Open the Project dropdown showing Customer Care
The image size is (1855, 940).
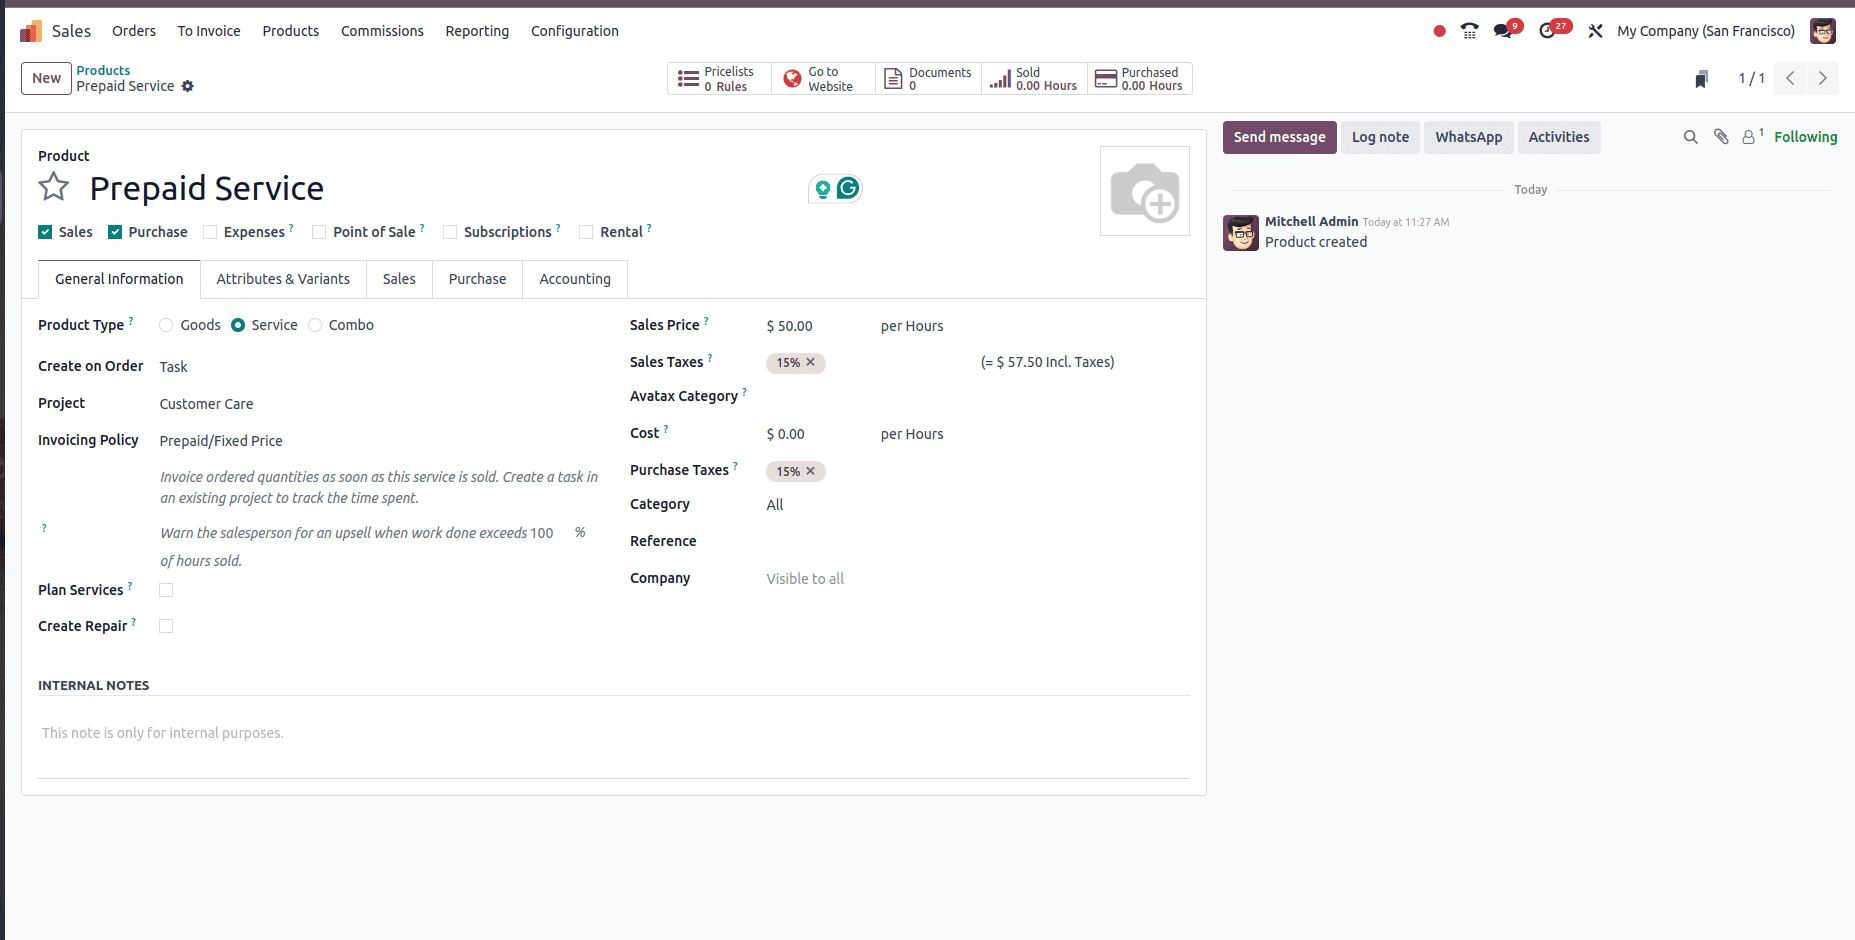pyautogui.click(x=206, y=403)
